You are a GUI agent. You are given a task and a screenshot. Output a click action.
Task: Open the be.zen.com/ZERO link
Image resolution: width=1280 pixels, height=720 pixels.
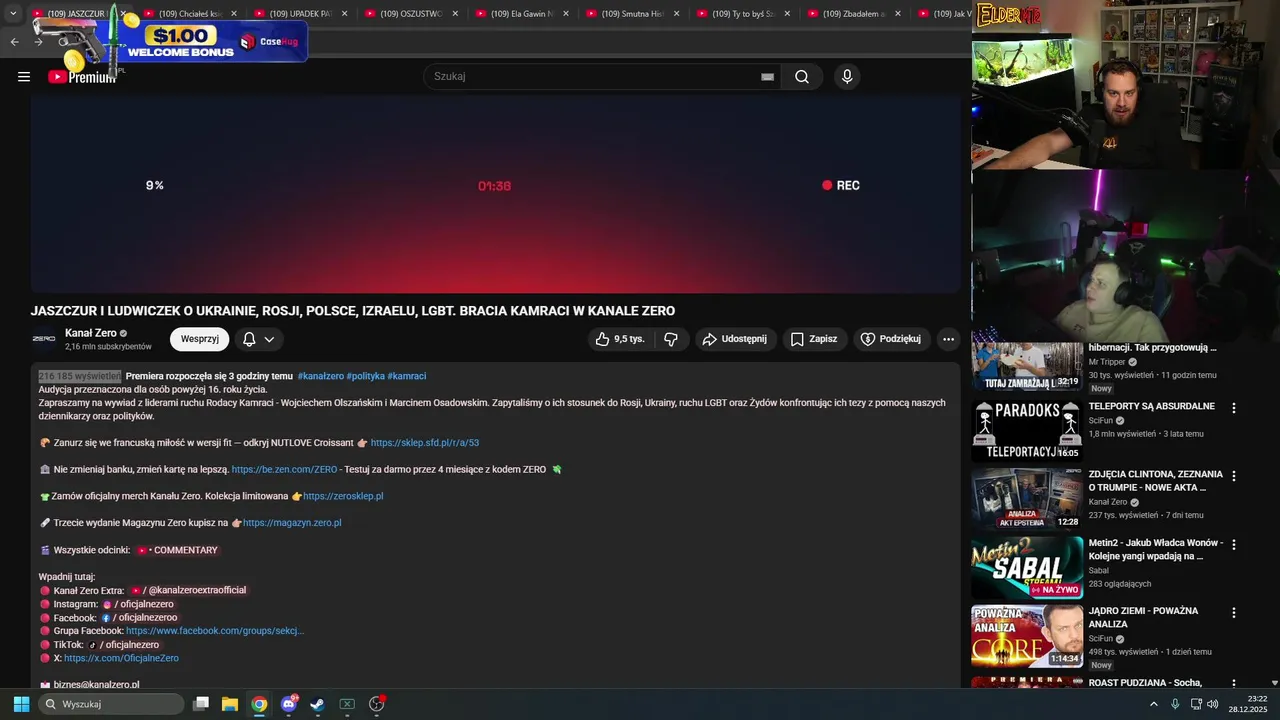point(284,469)
